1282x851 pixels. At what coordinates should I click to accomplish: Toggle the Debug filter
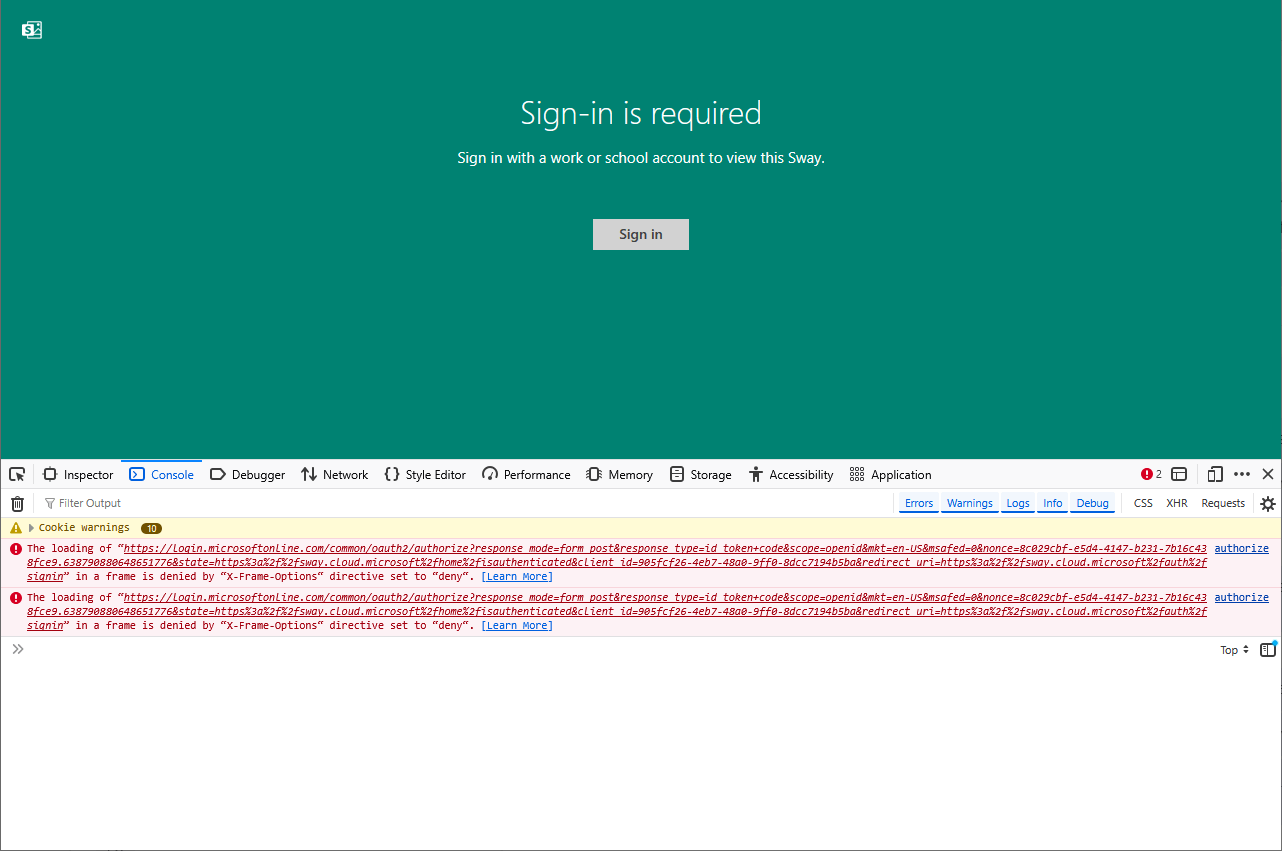point(1093,503)
